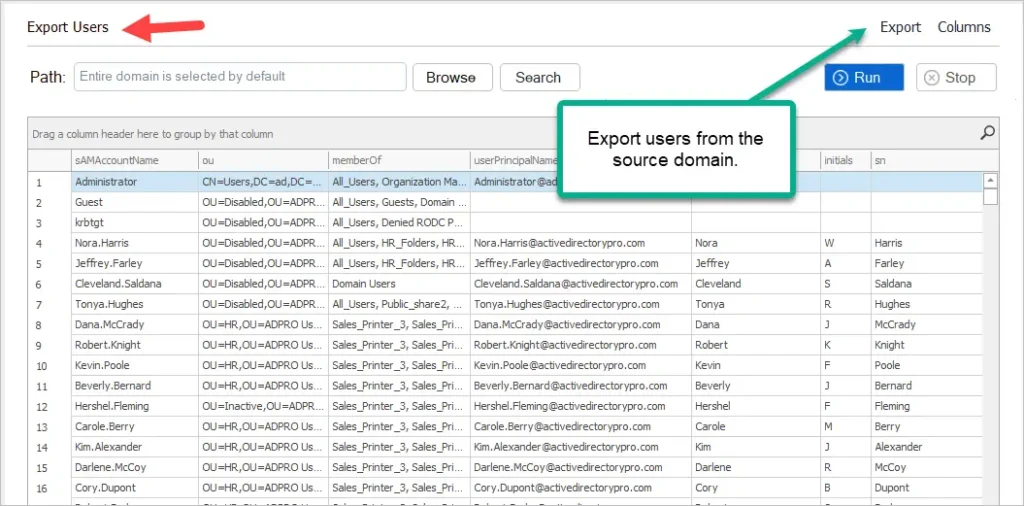Click the first name cell Carole
This screenshot has height=506, width=1024.
[x=756, y=426]
